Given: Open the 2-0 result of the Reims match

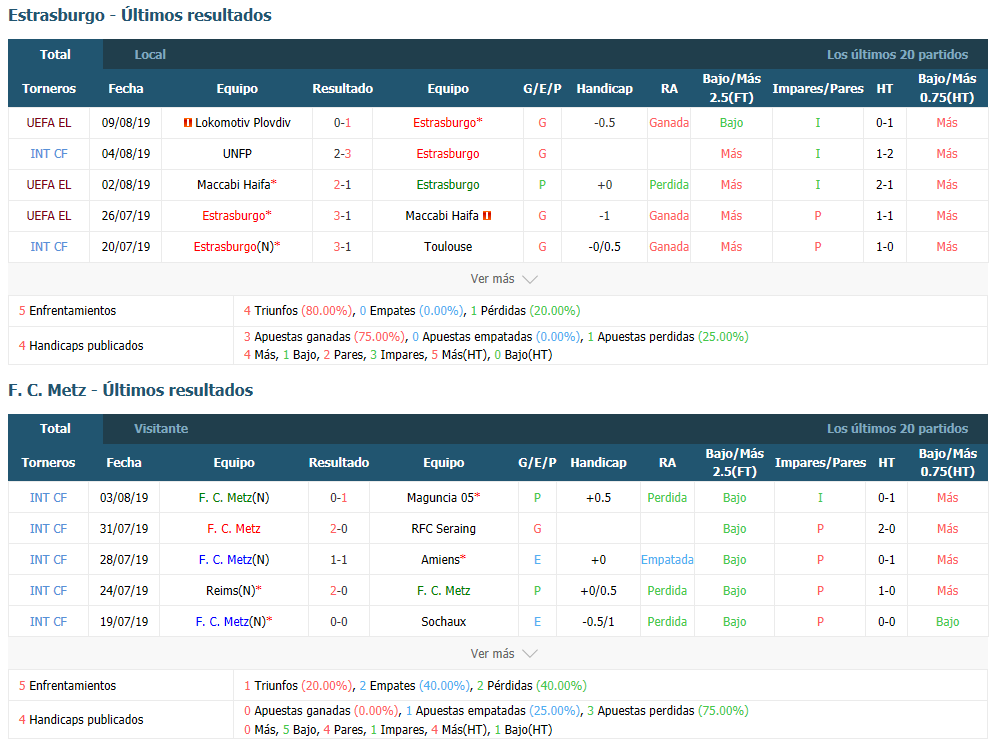Looking at the screenshot, I should pos(339,591).
